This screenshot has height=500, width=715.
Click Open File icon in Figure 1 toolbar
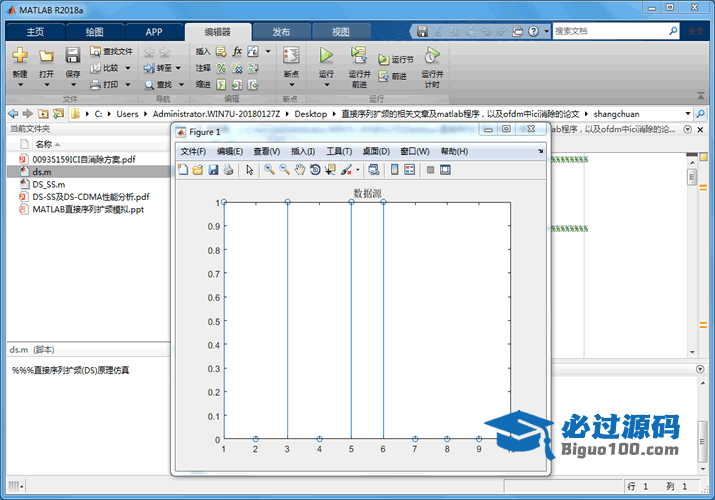tap(198, 170)
